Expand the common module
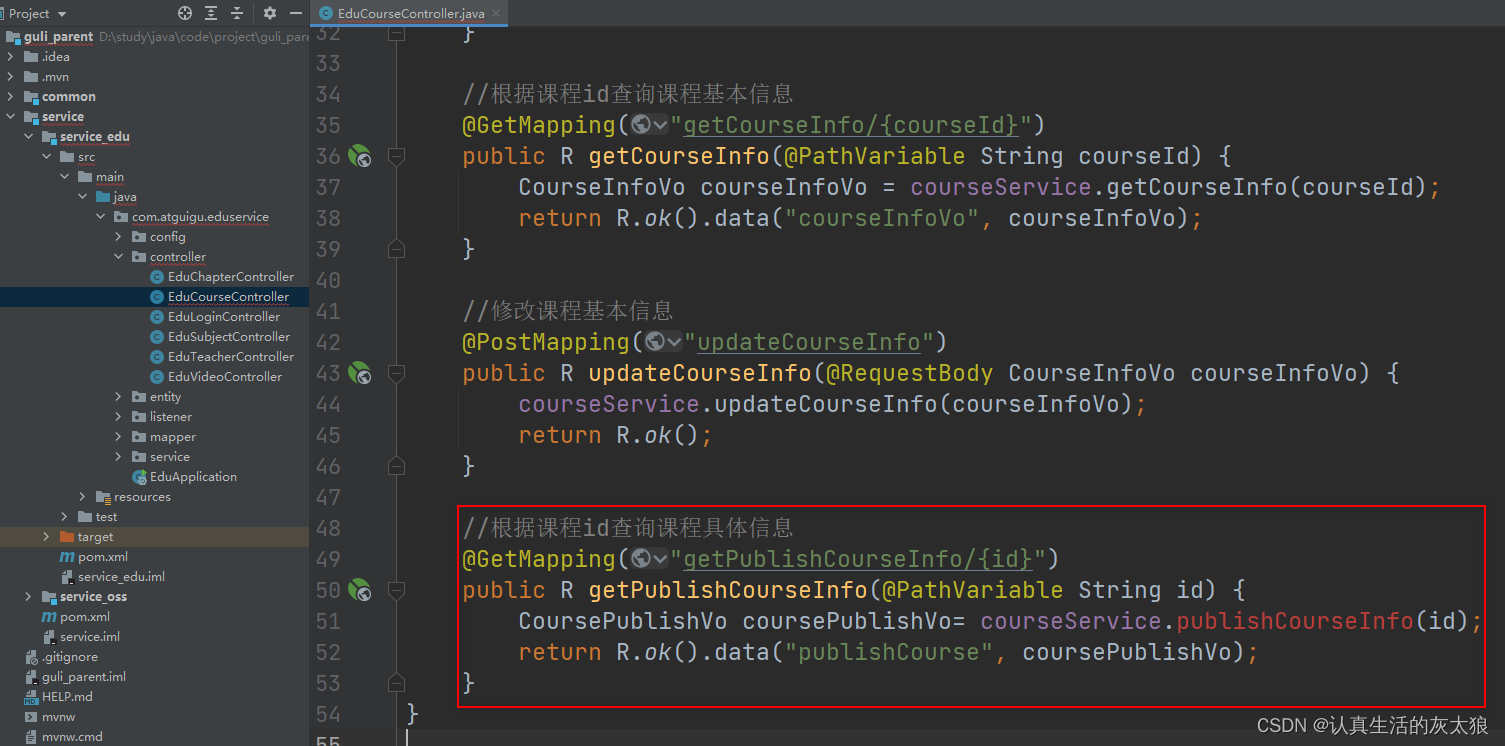This screenshot has height=746, width=1505. click(x=11, y=97)
